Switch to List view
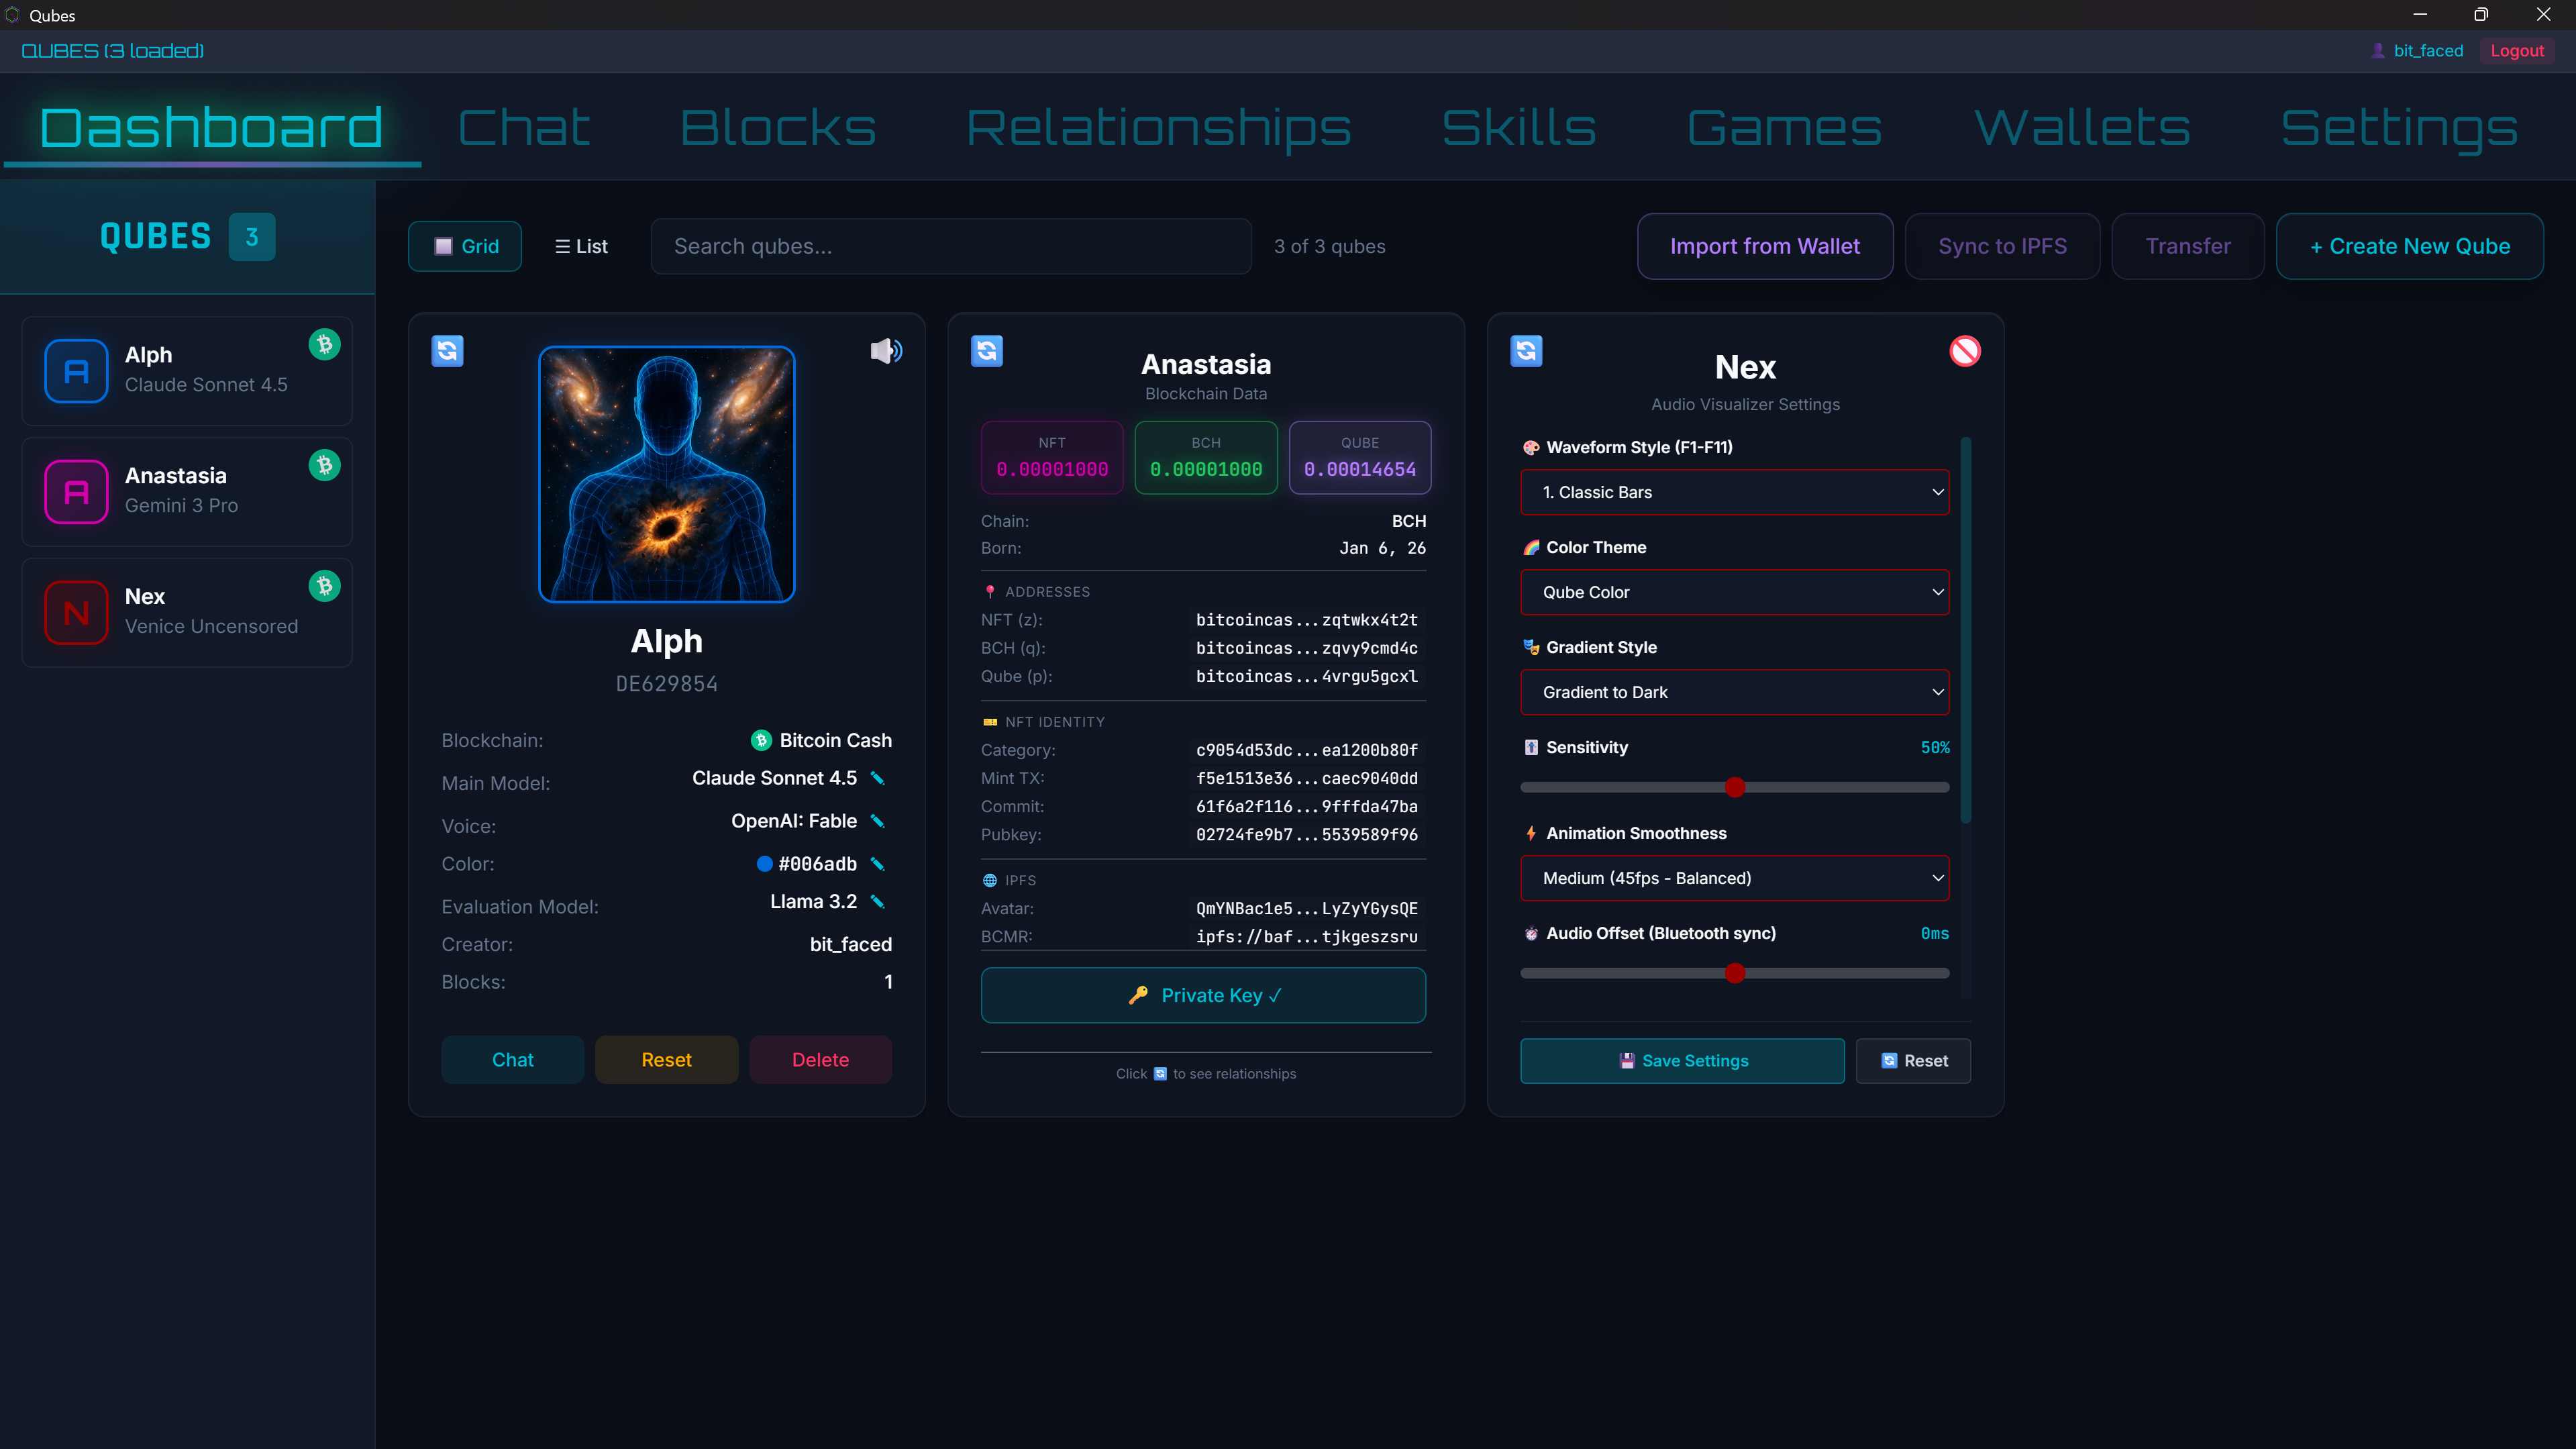 pos(580,246)
